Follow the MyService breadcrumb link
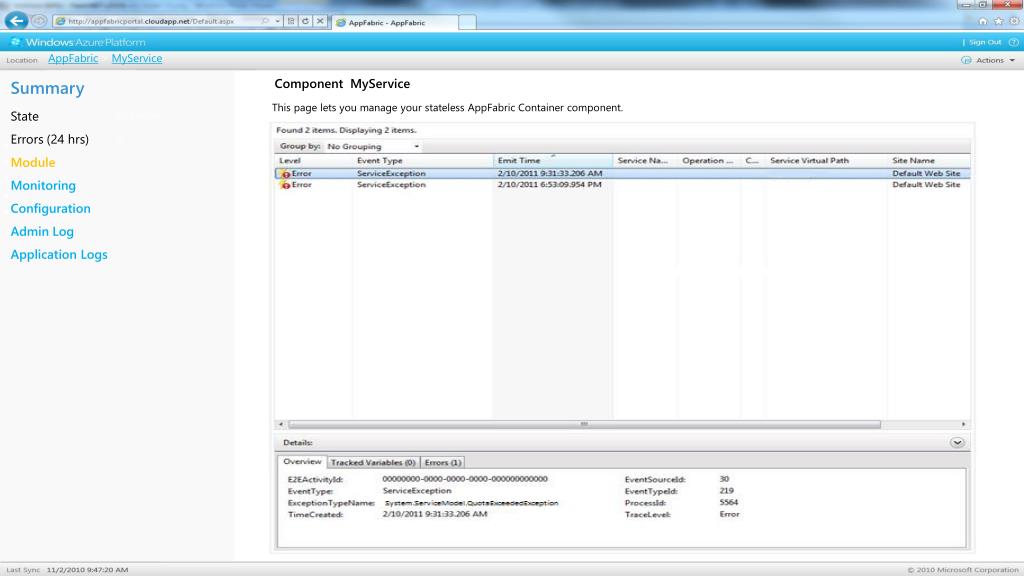The image size is (1024, 576). click(x=136, y=58)
